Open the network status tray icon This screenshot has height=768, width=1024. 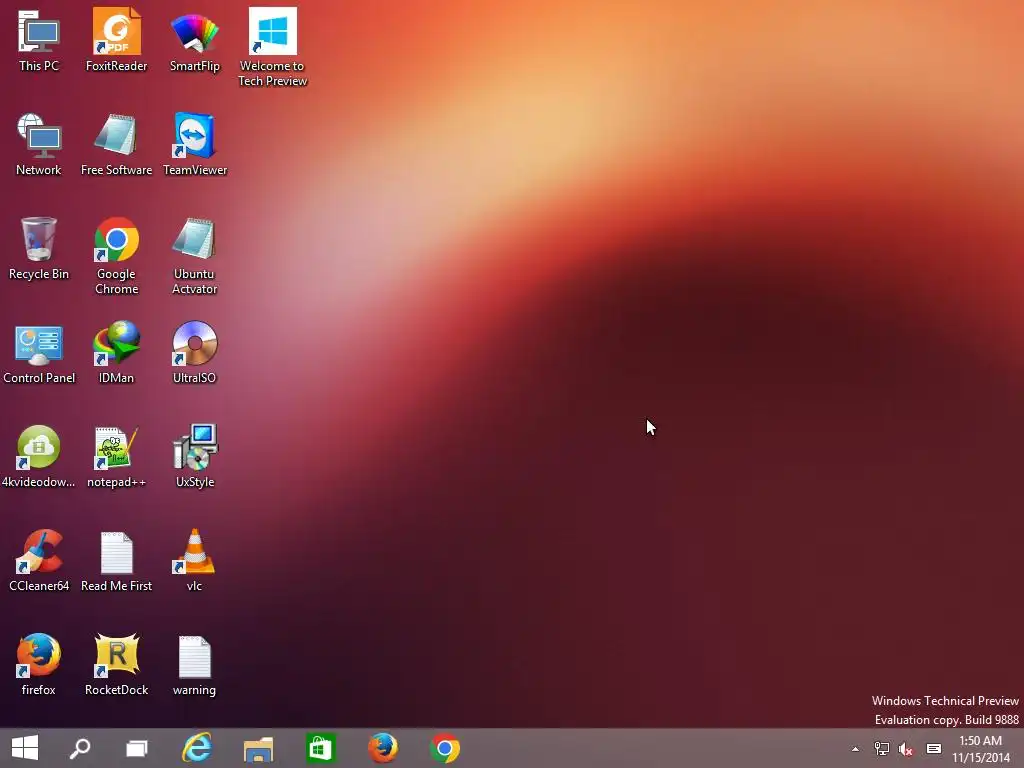881,749
